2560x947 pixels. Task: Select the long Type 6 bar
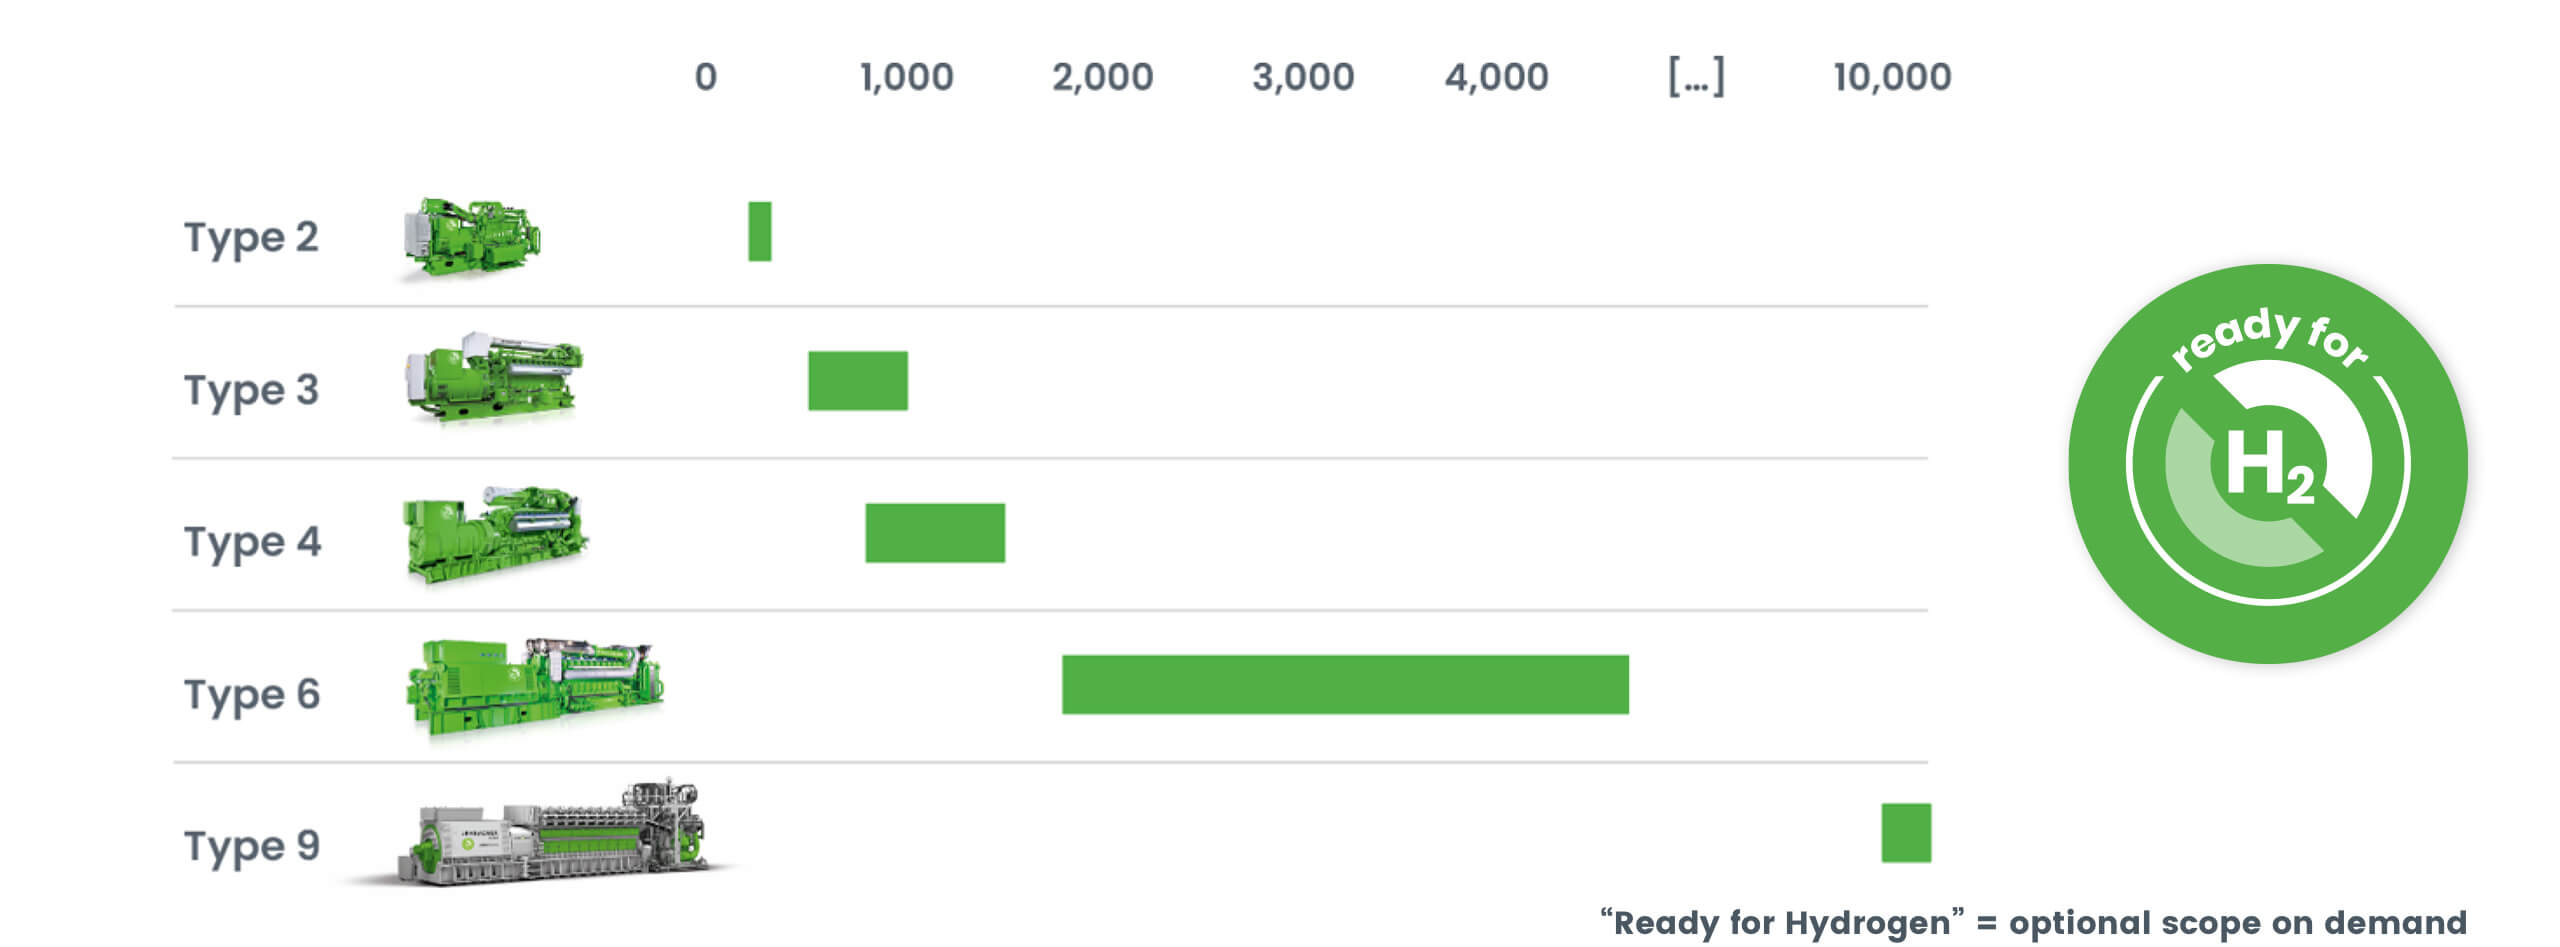[1344, 685]
